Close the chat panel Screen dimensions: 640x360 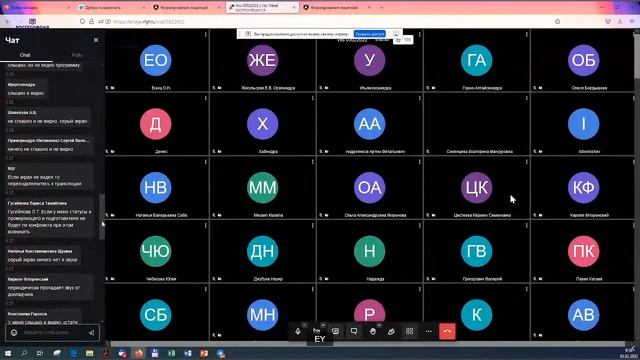(96, 40)
